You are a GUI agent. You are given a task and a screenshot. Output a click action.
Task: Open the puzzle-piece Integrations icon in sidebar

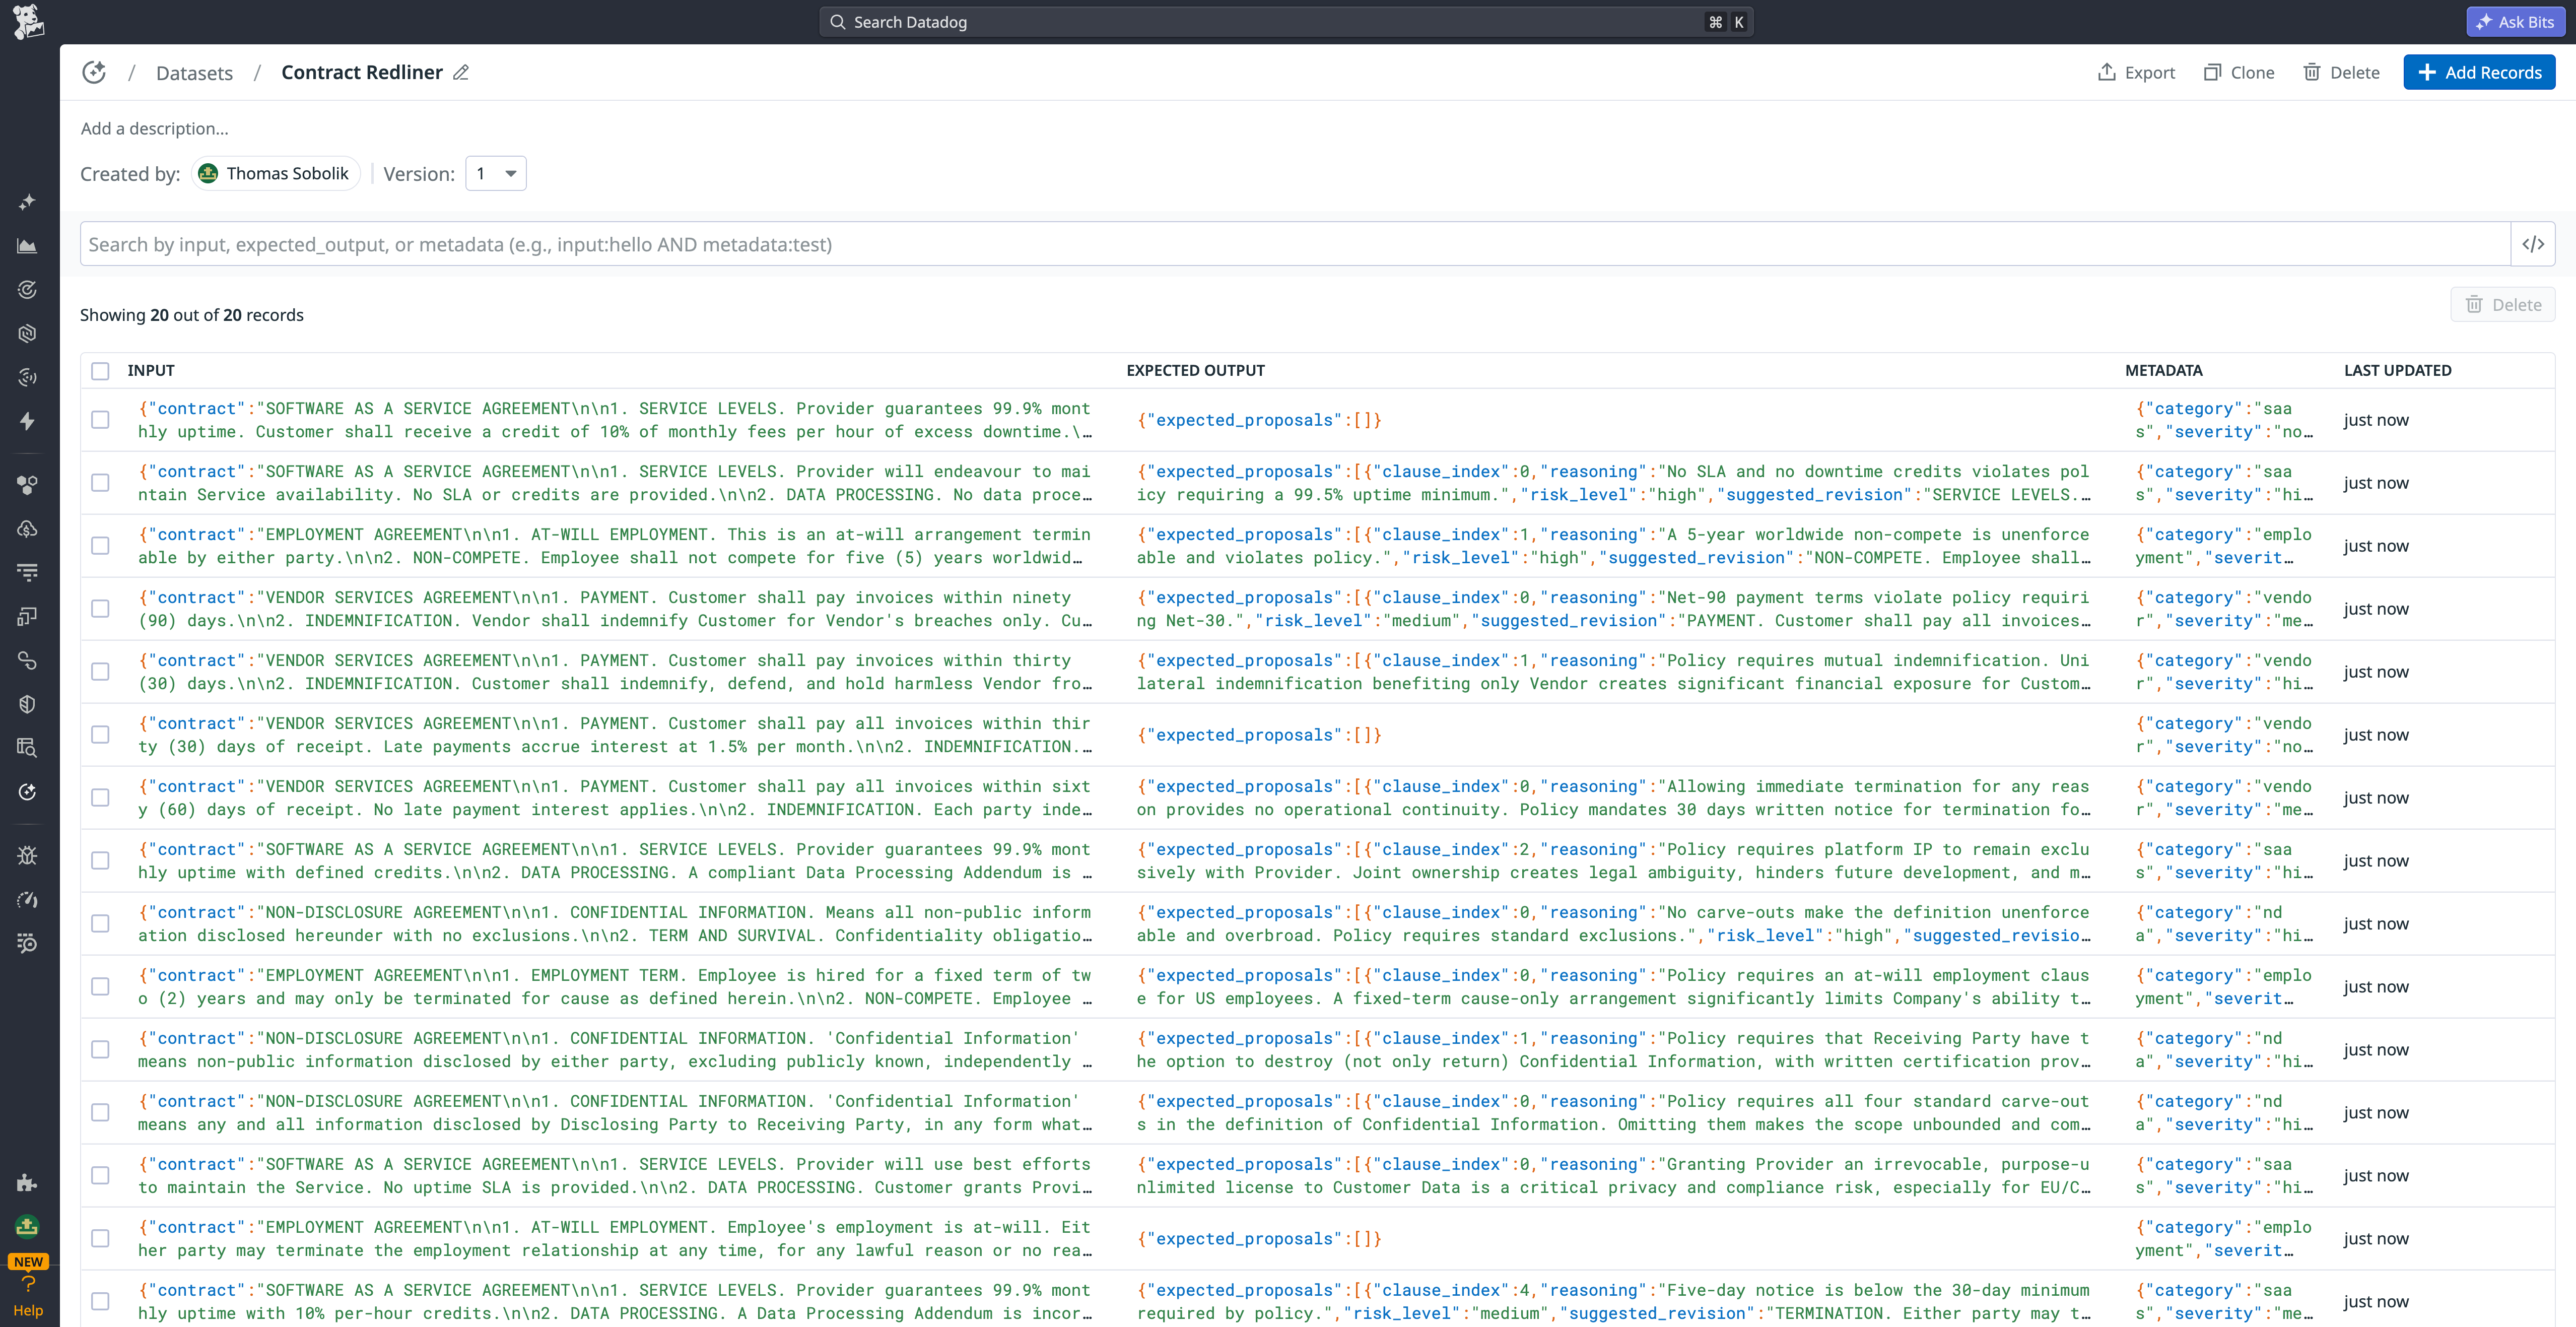(x=27, y=1183)
